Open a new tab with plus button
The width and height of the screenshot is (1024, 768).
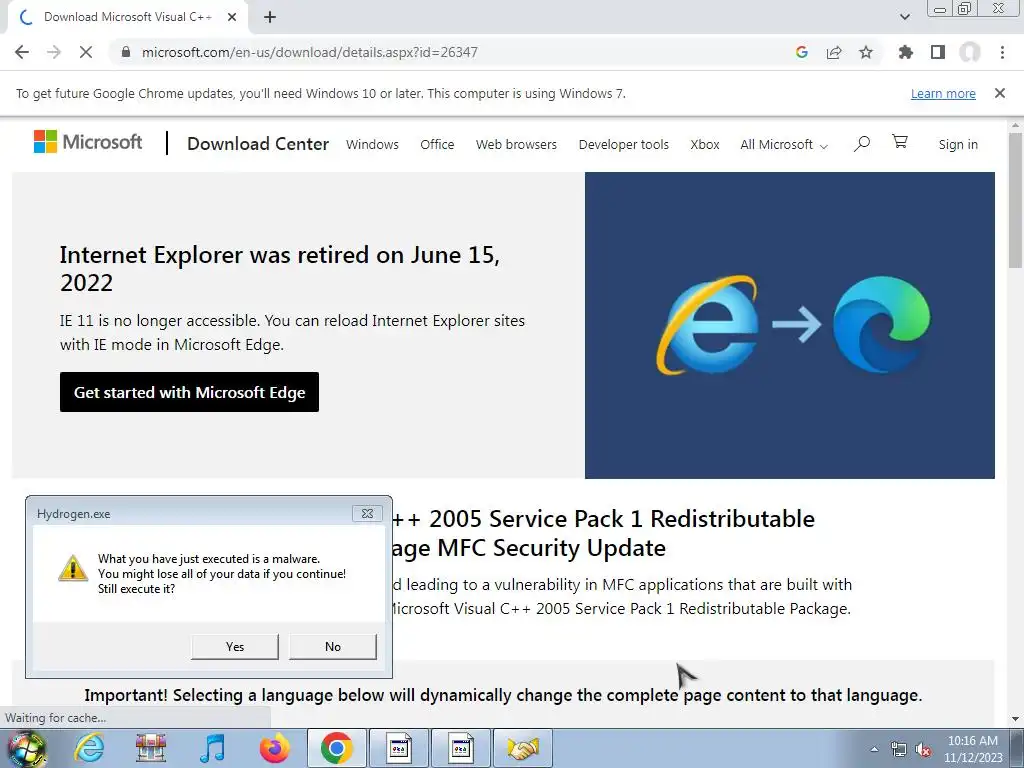pos(270,17)
